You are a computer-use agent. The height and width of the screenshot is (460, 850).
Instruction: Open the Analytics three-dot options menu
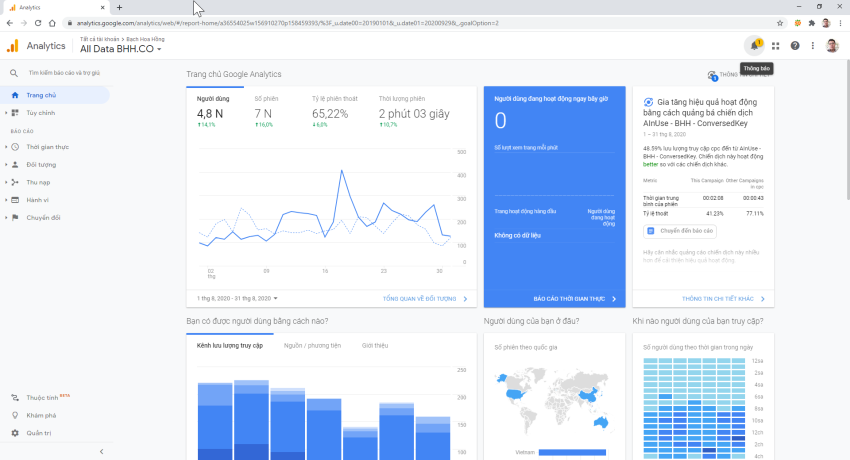coord(813,46)
